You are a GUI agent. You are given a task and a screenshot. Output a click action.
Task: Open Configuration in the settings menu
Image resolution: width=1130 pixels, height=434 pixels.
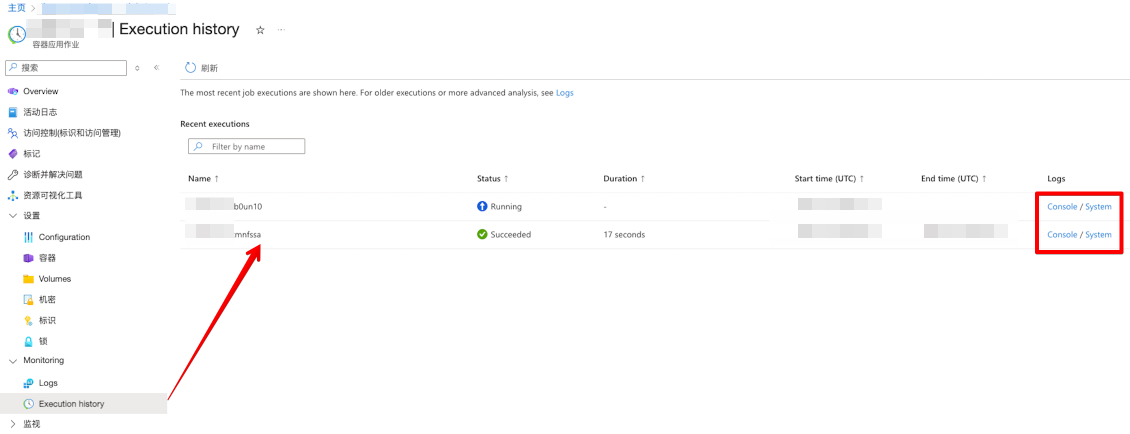click(x=64, y=237)
